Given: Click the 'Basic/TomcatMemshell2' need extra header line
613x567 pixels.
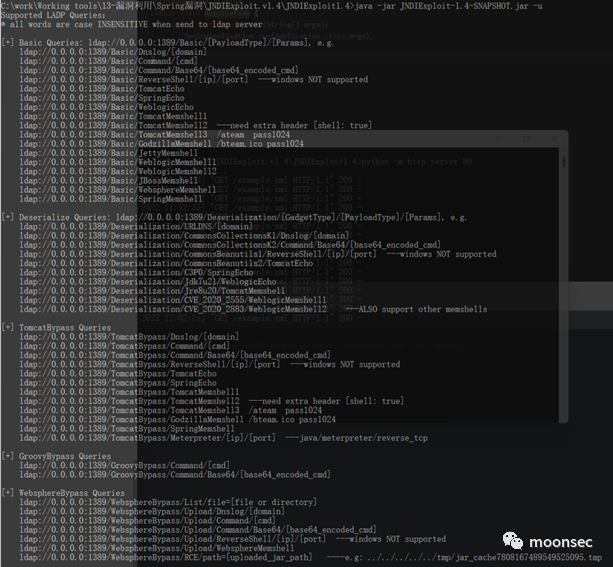Looking at the screenshot, I should click(x=195, y=126).
